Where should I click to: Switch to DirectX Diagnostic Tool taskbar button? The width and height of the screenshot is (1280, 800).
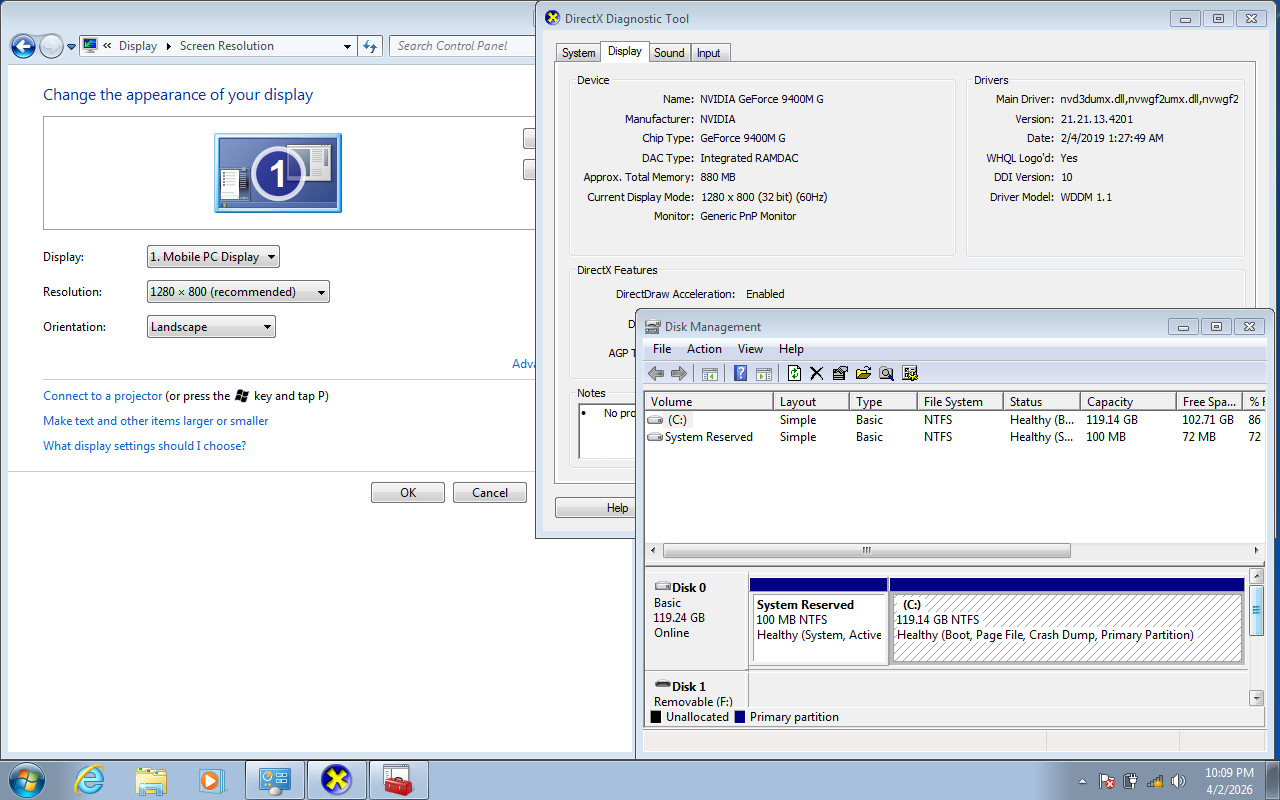click(x=336, y=780)
